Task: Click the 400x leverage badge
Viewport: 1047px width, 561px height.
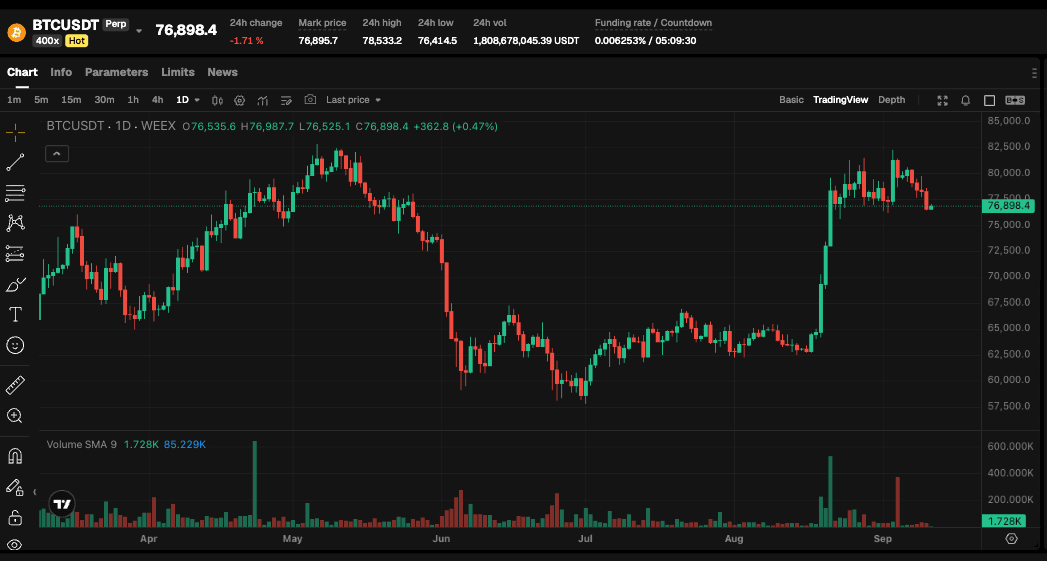Action: click(x=47, y=41)
